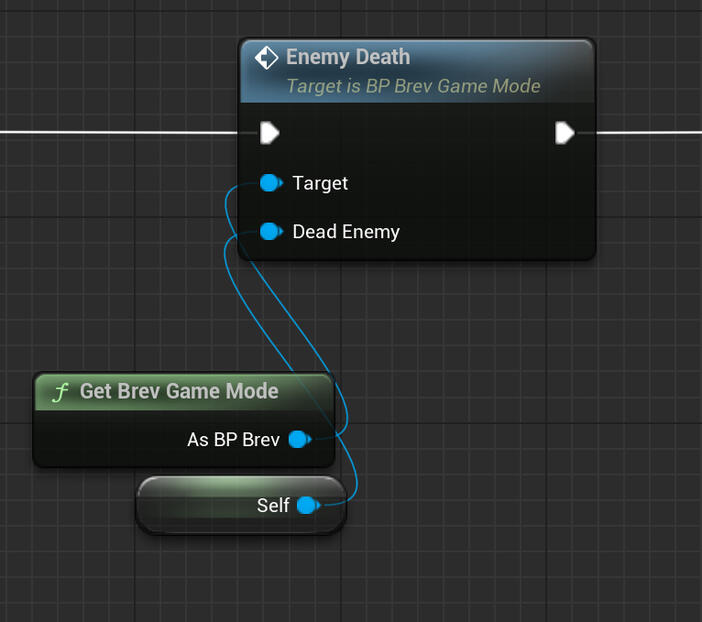
Task: Click the Self label text
Action: (273, 506)
